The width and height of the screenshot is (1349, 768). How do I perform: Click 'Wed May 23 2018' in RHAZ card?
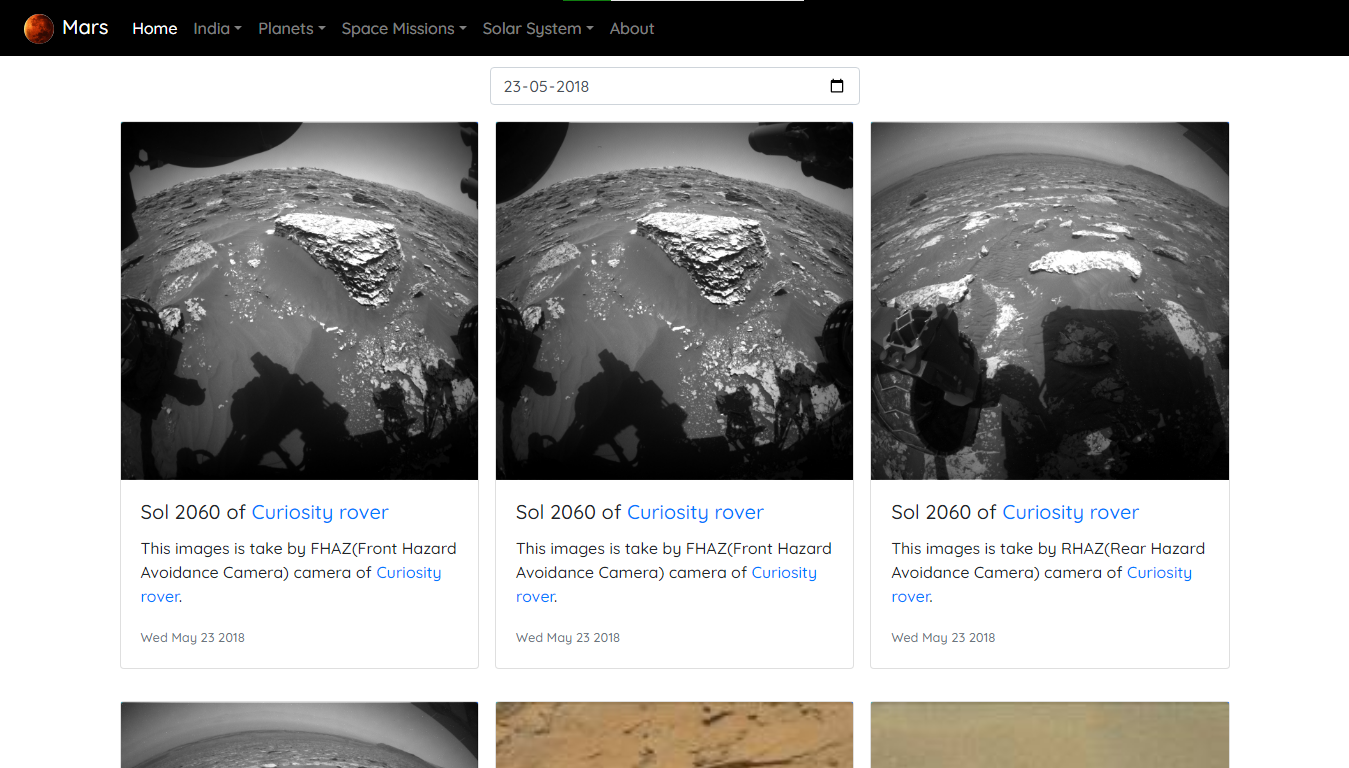click(x=943, y=637)
